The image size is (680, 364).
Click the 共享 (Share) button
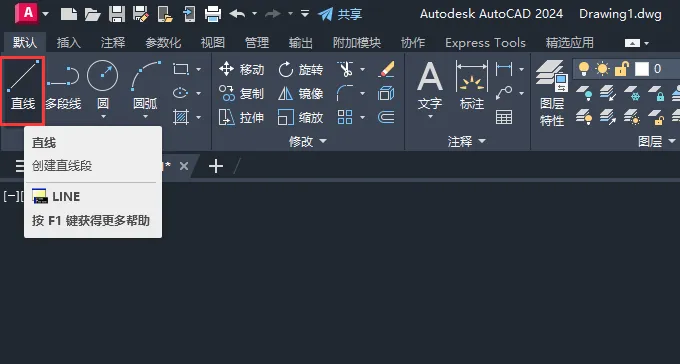point(340,14)
